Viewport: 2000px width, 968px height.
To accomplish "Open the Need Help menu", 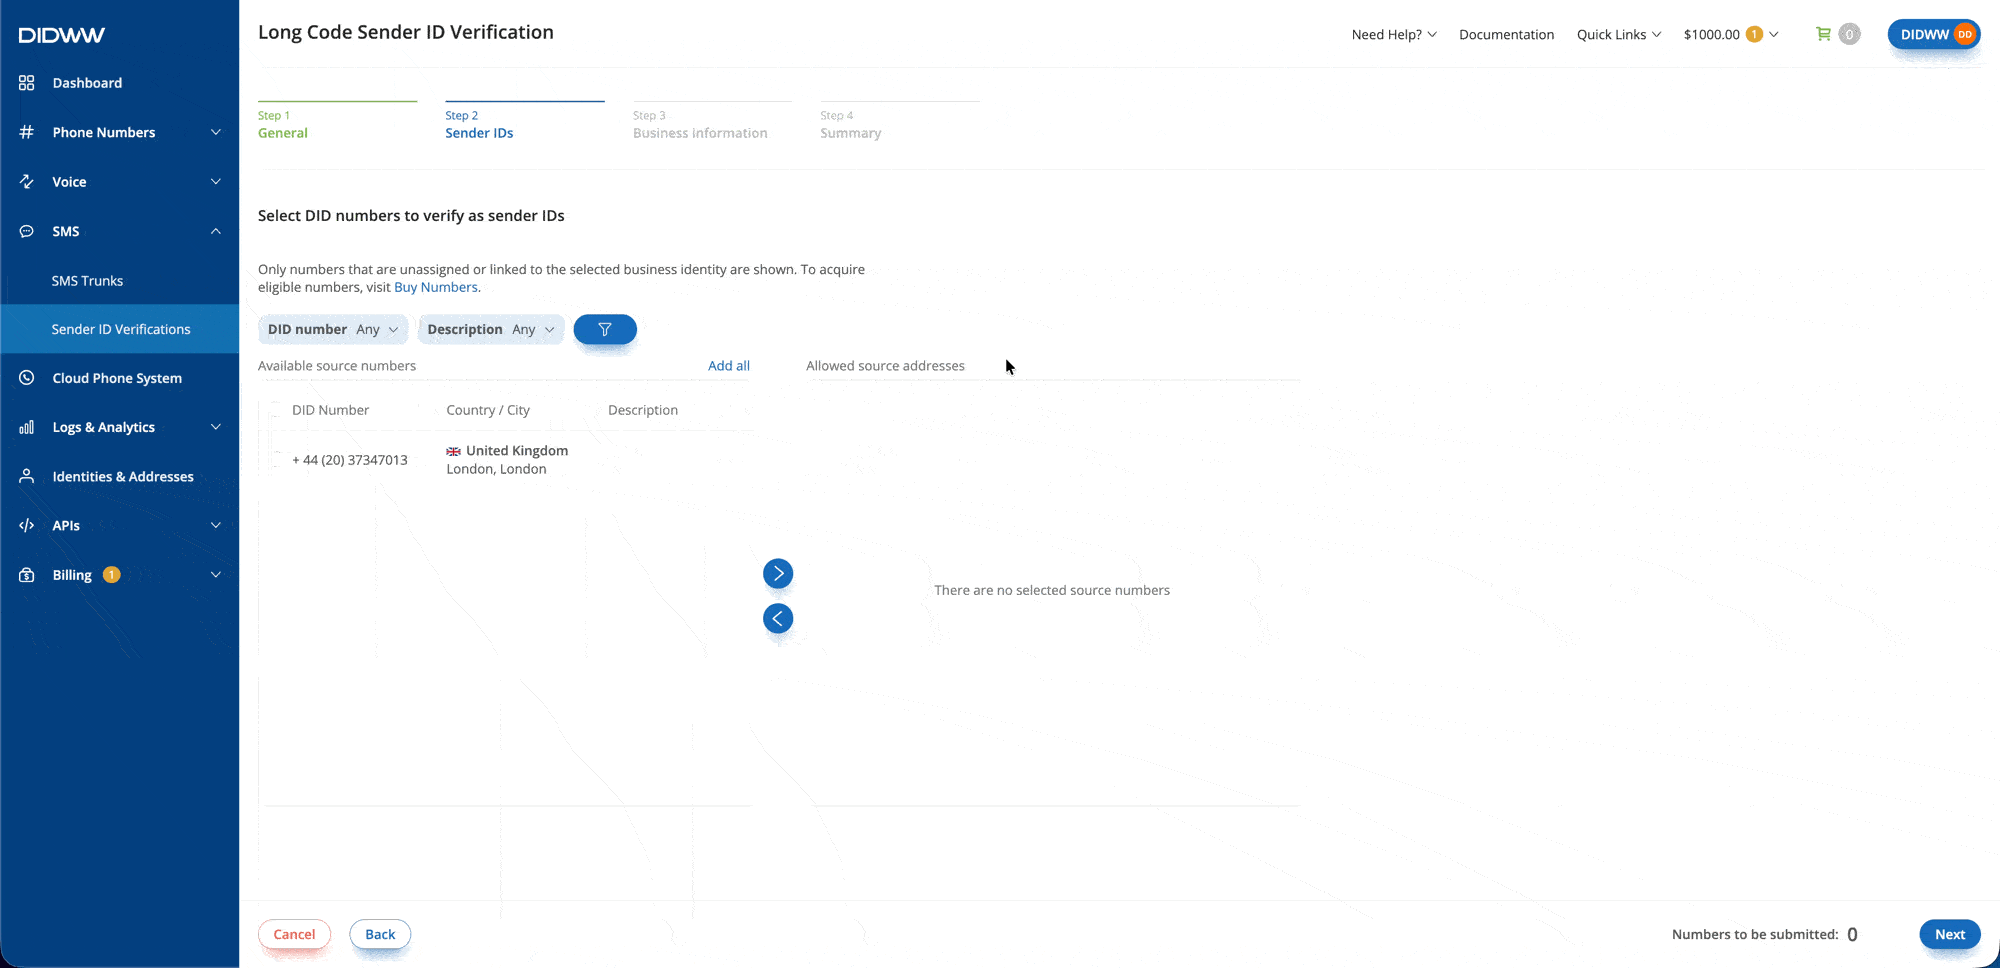I will click(x=1394, y=34).
